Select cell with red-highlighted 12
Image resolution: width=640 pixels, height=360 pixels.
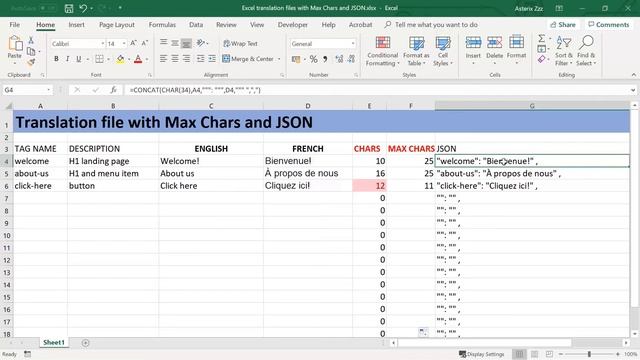(x=369, y=186)
